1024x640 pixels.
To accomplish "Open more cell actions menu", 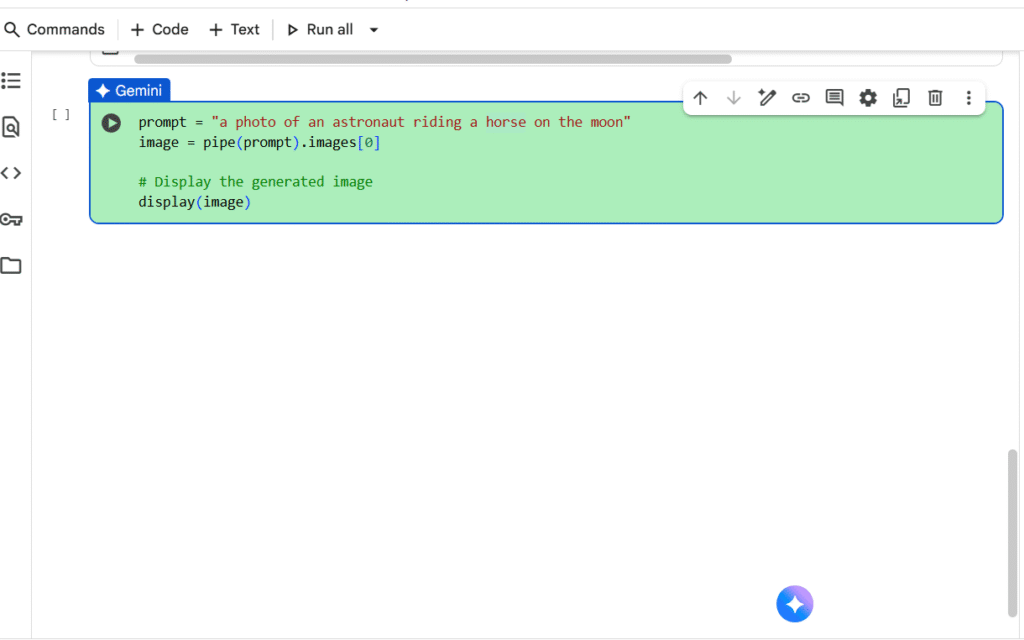I will [x=968, y=98].
